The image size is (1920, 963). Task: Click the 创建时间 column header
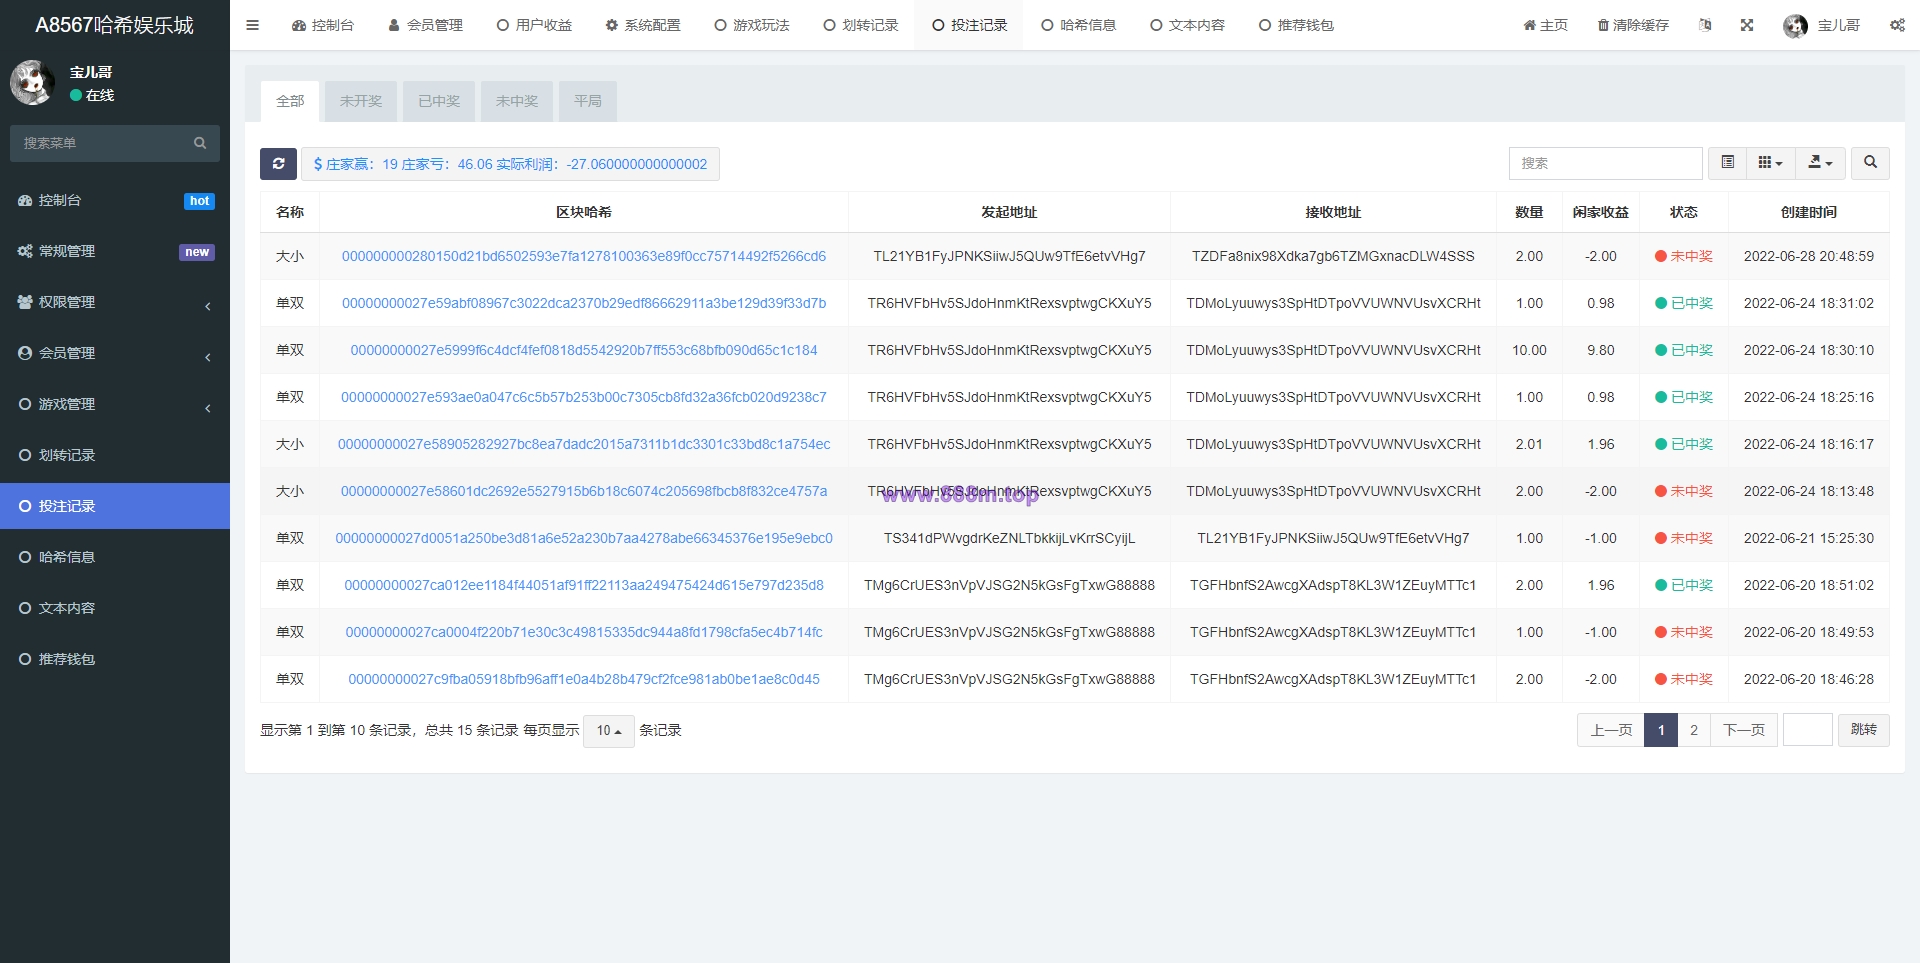click(x=1808, y=212)
